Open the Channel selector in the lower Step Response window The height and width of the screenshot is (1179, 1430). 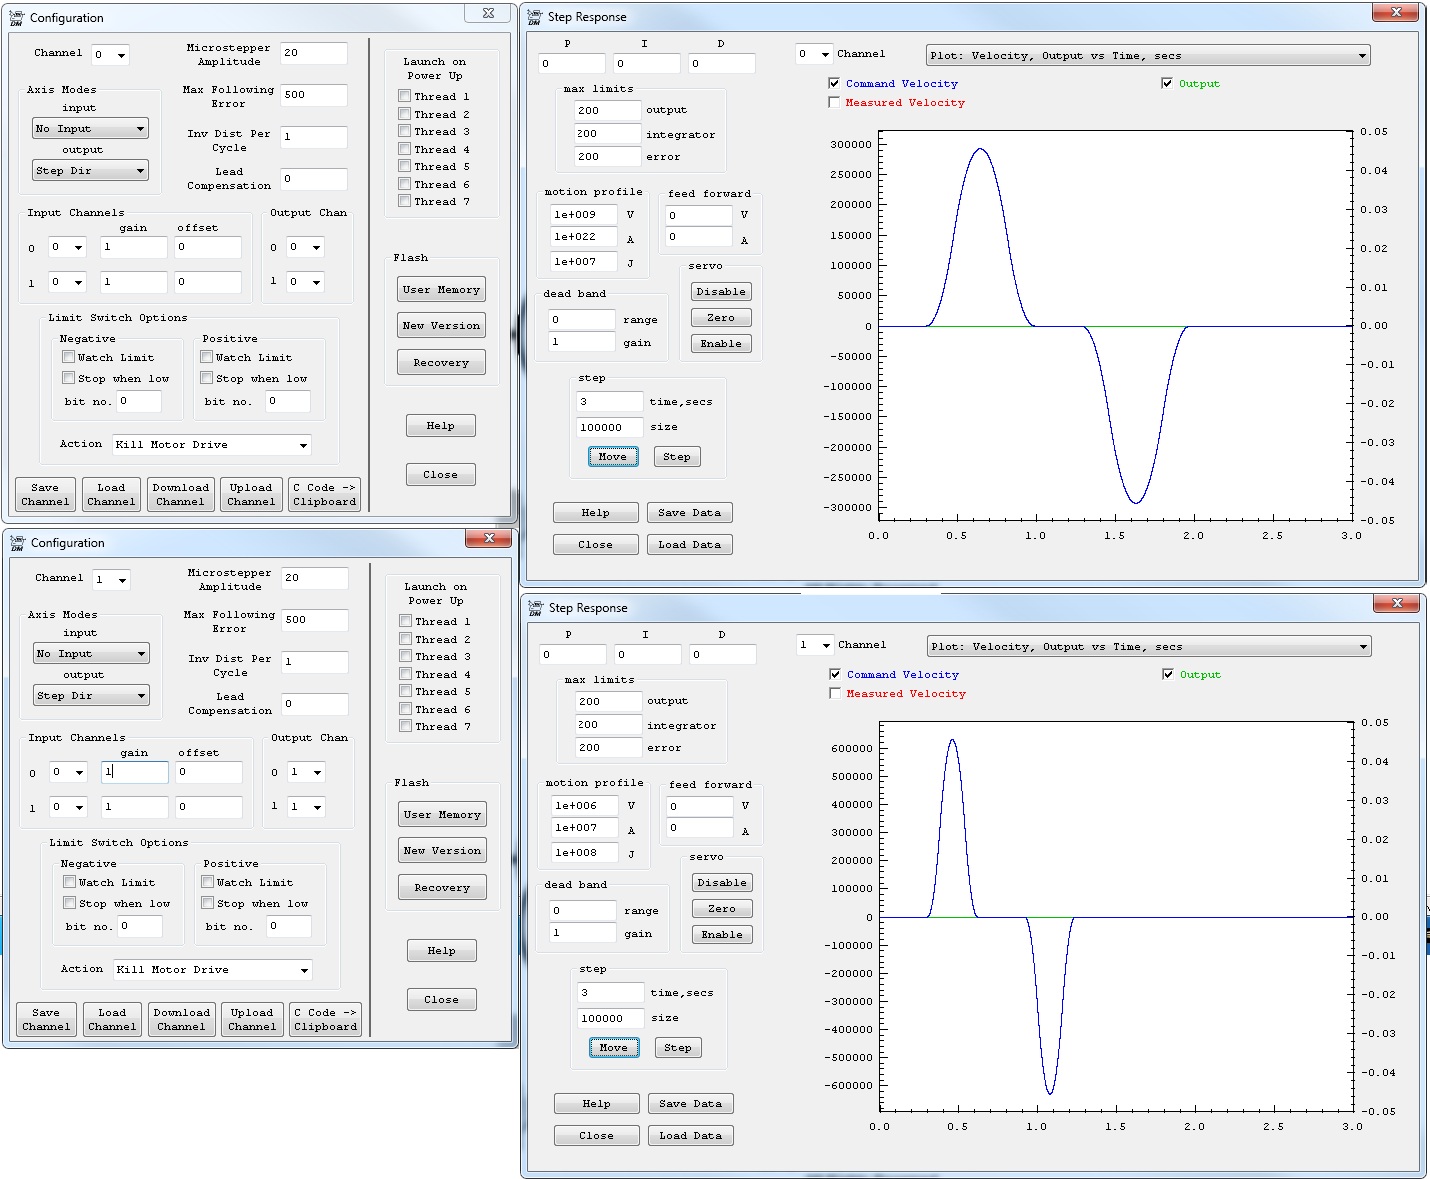click(814, 646)
